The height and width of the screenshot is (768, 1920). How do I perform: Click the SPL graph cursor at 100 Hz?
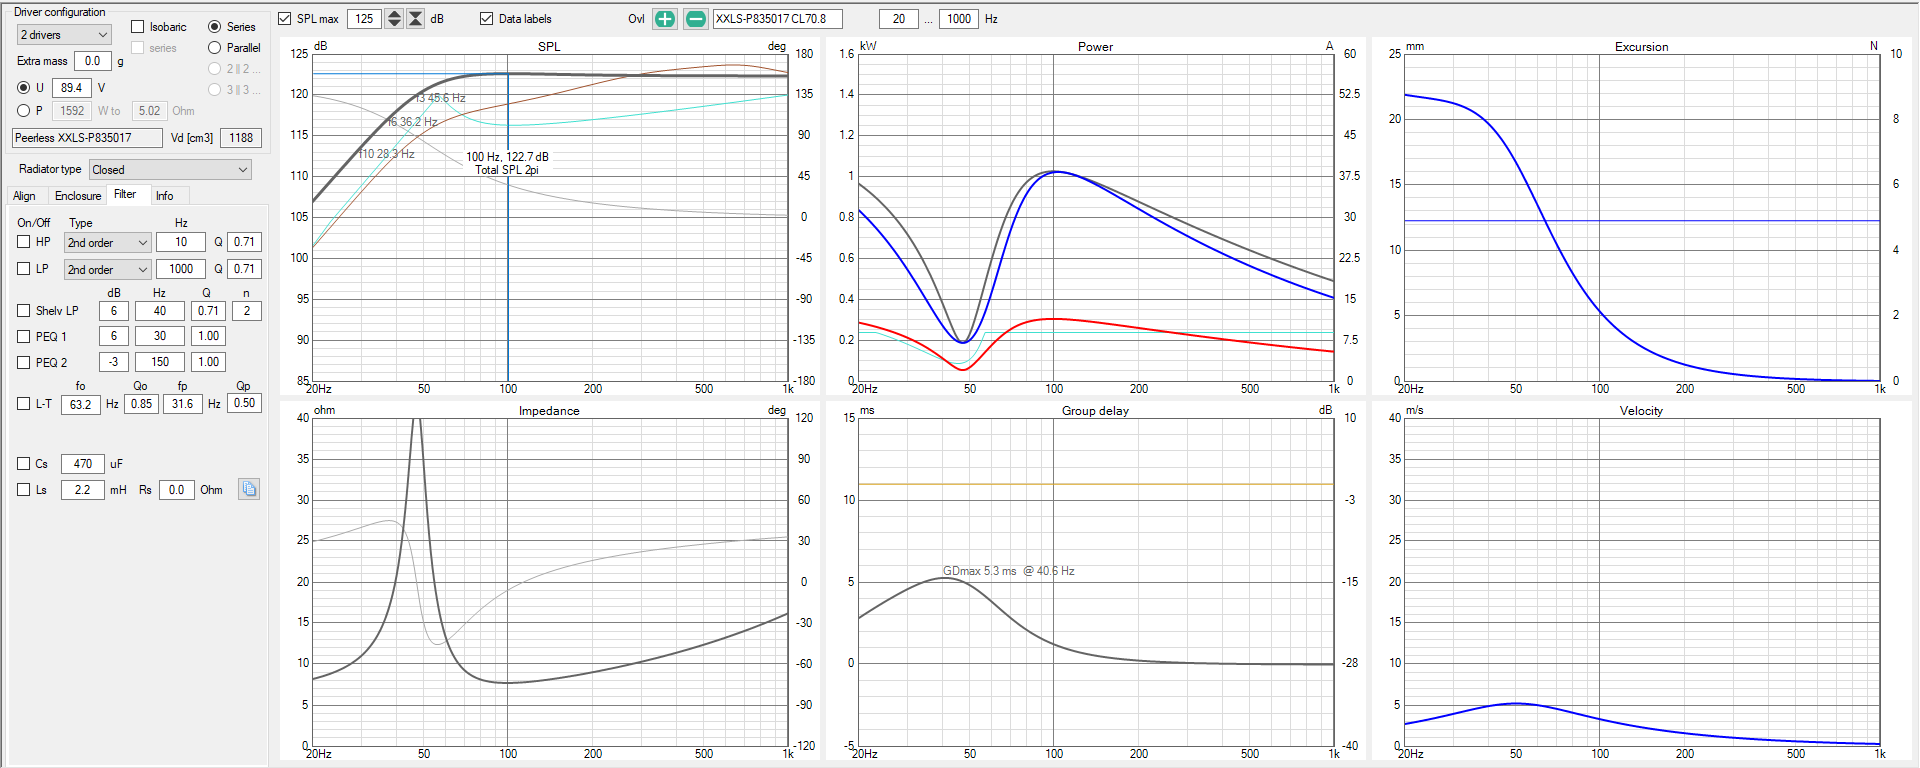point(508,226)
